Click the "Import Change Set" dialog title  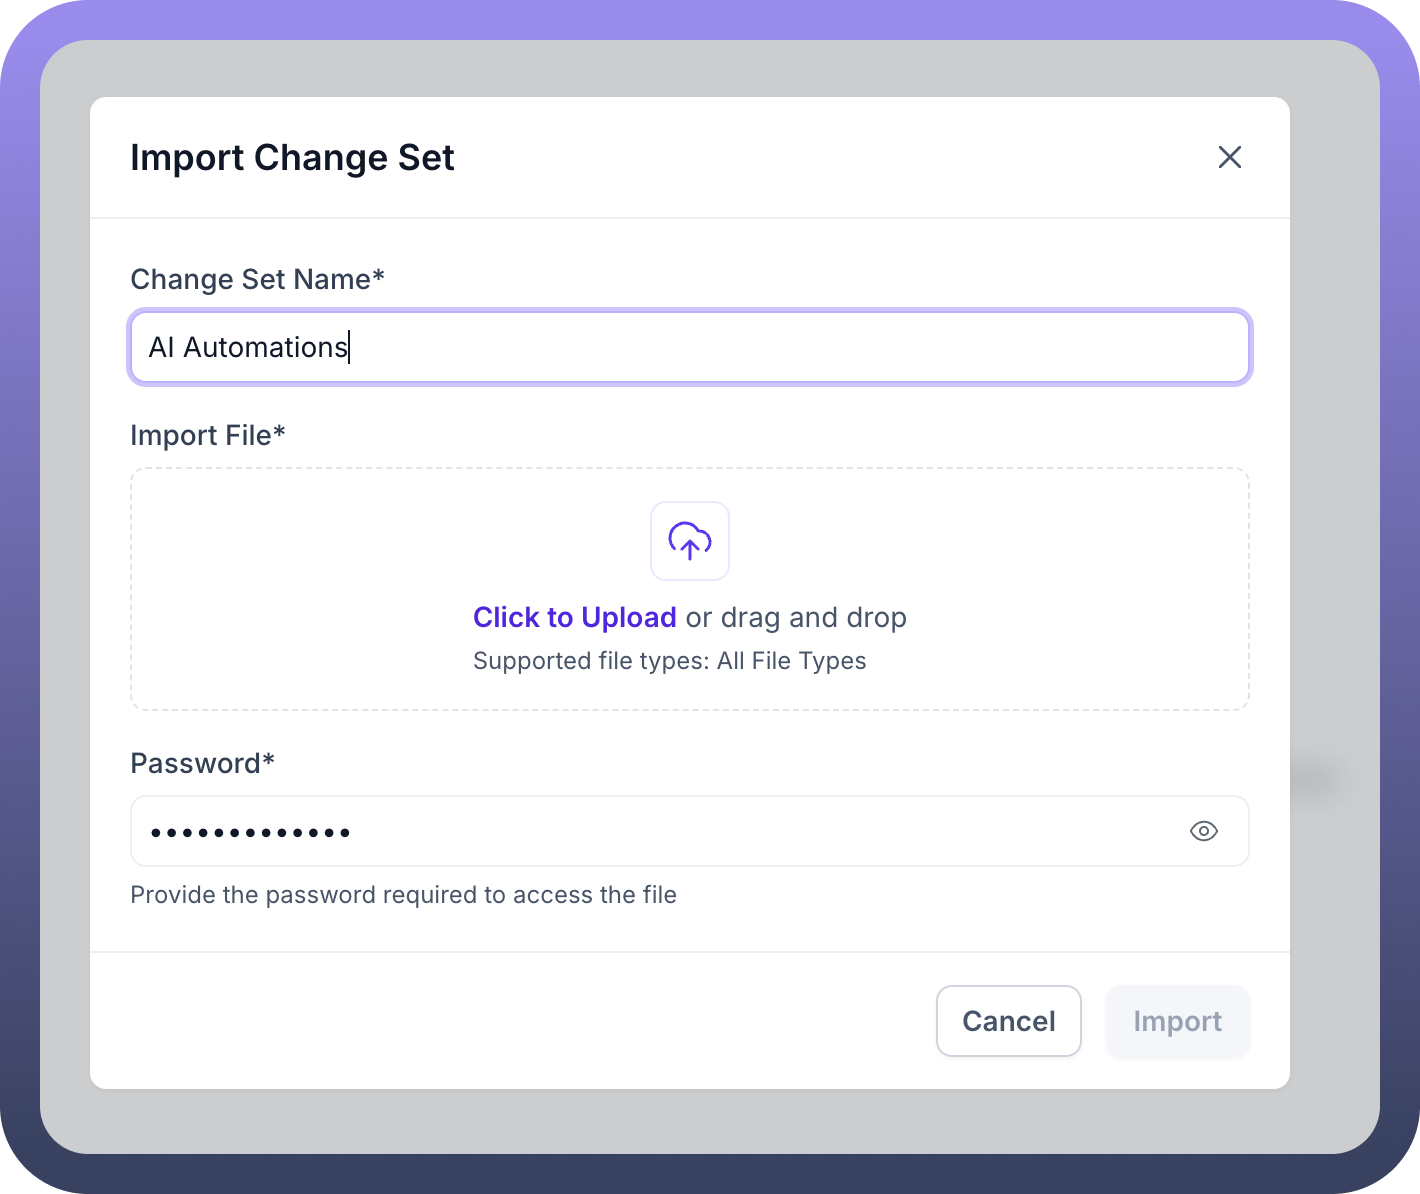(292, 157)
